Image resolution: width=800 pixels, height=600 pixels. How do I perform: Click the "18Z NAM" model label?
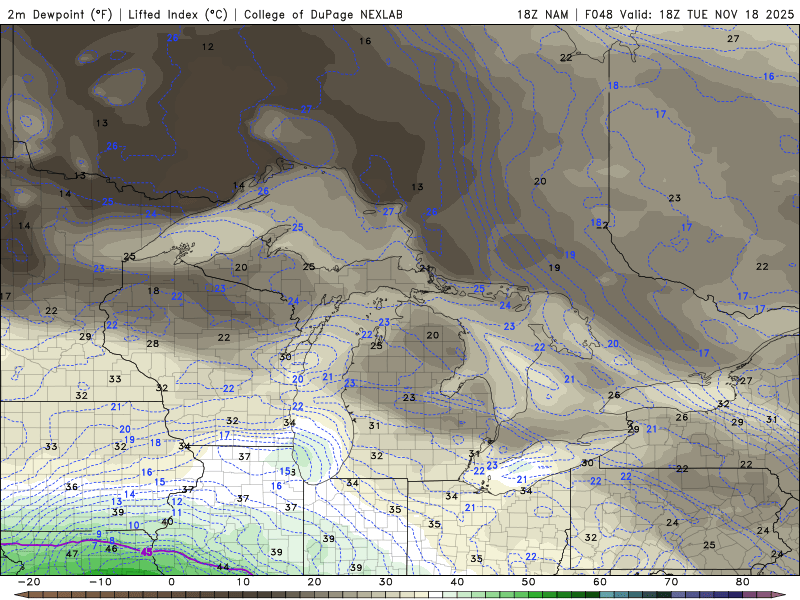(x=542, y=15)
